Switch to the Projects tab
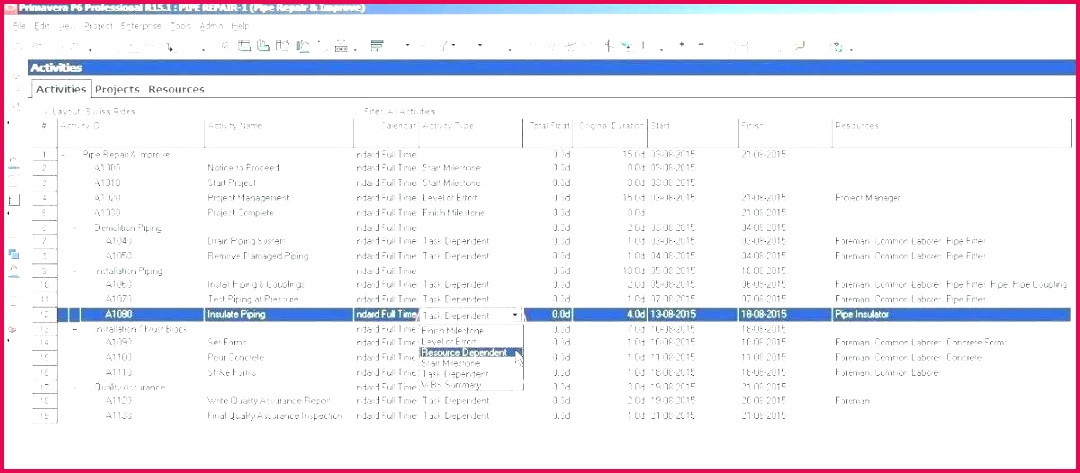Viewport: 1080px width, 473px height. point(117,90)
